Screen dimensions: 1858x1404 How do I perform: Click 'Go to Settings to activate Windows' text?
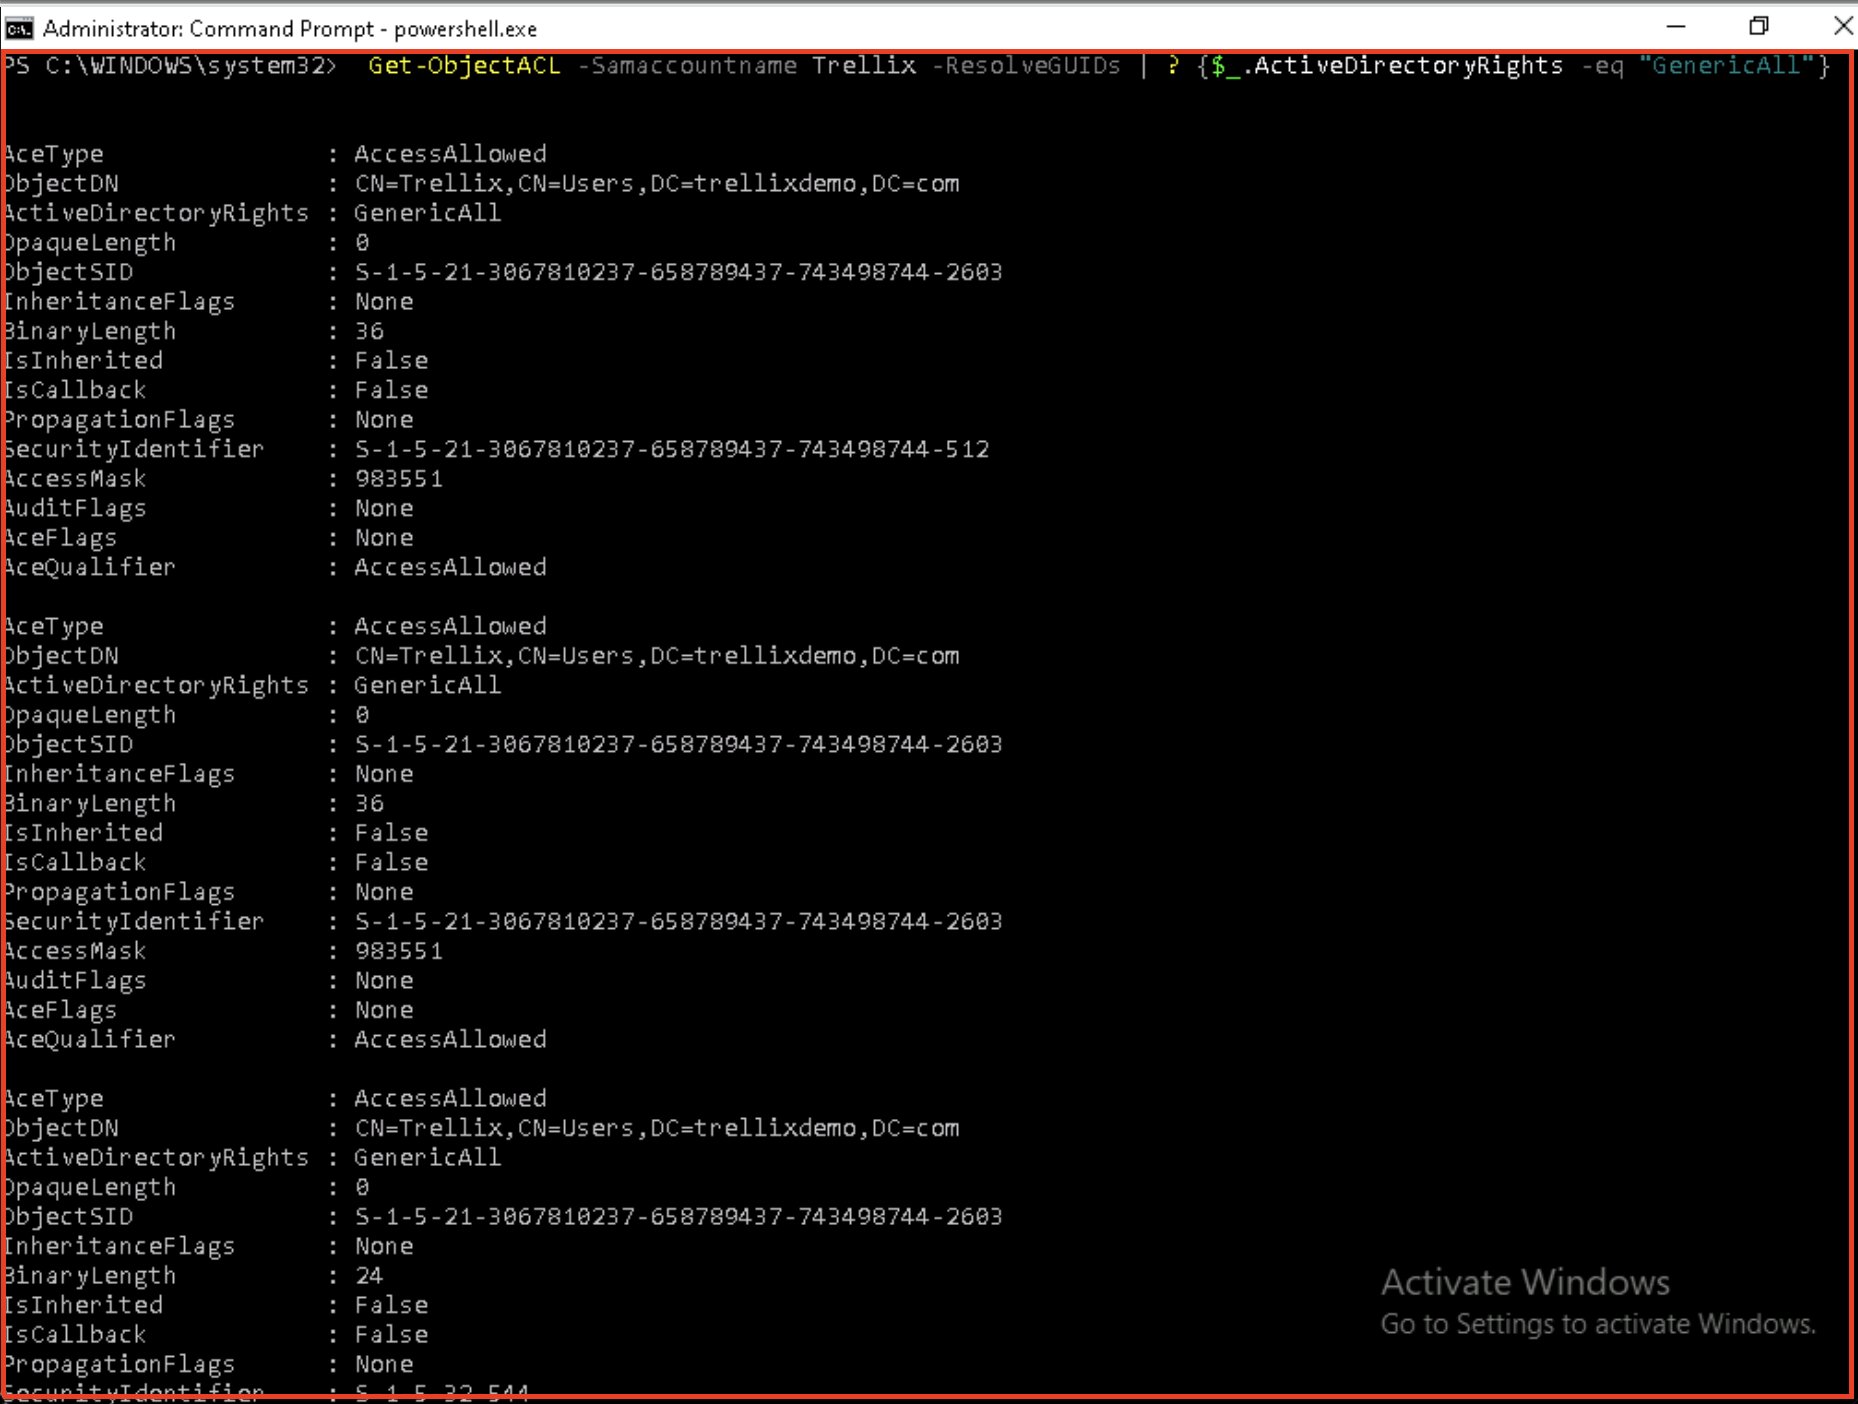[1597, 1324]
